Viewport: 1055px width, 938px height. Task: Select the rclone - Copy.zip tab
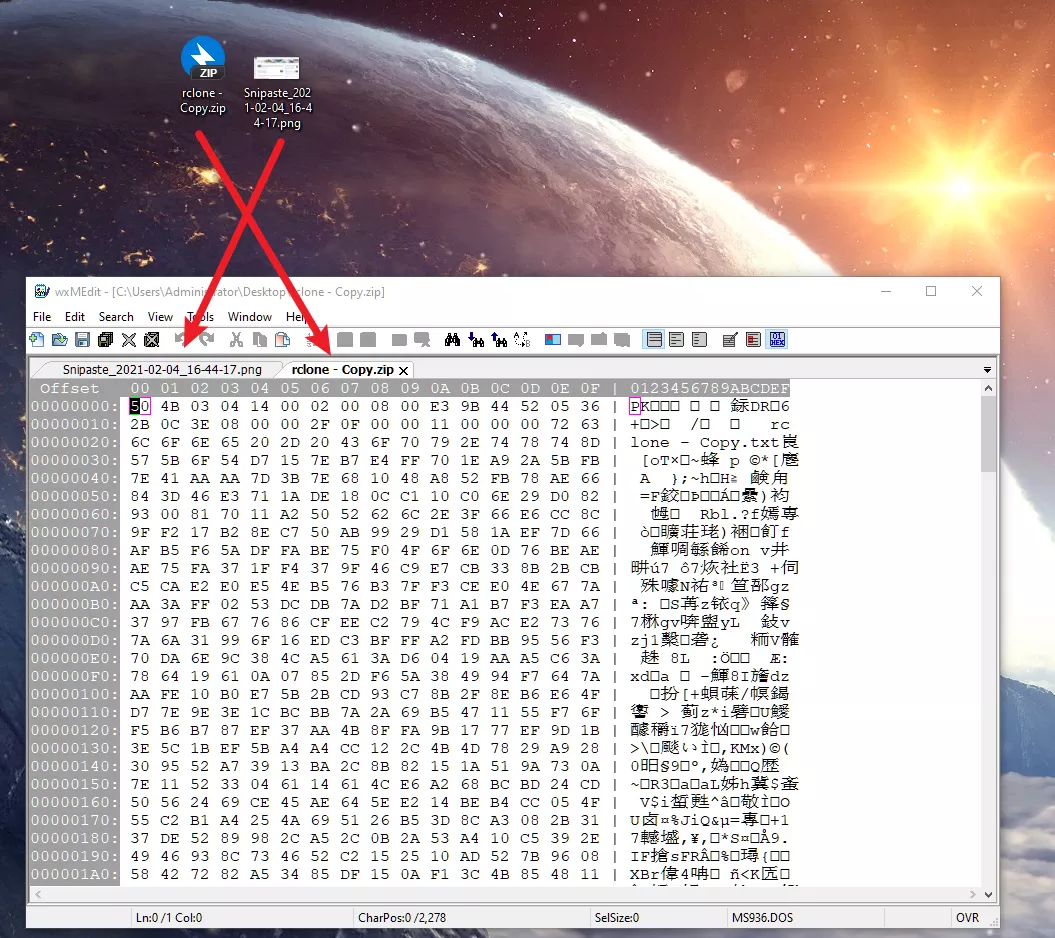point(342,369)
